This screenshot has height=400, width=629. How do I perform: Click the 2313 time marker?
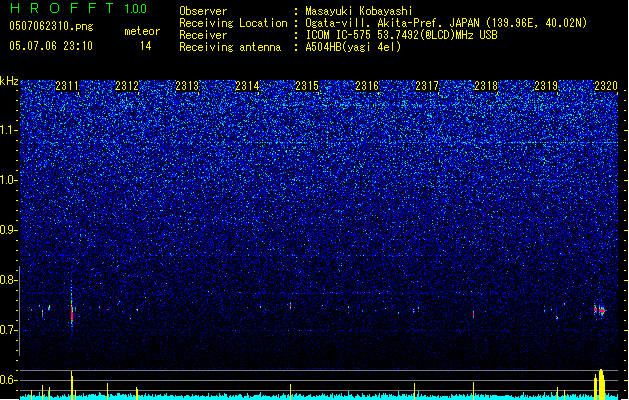(187, 86)
